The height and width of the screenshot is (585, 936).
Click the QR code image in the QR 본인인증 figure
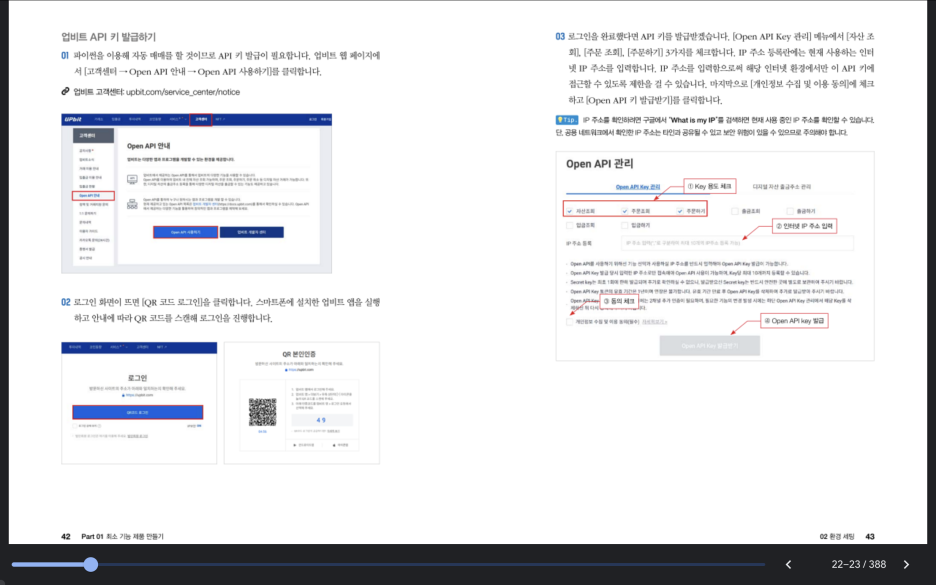(263, 412)
